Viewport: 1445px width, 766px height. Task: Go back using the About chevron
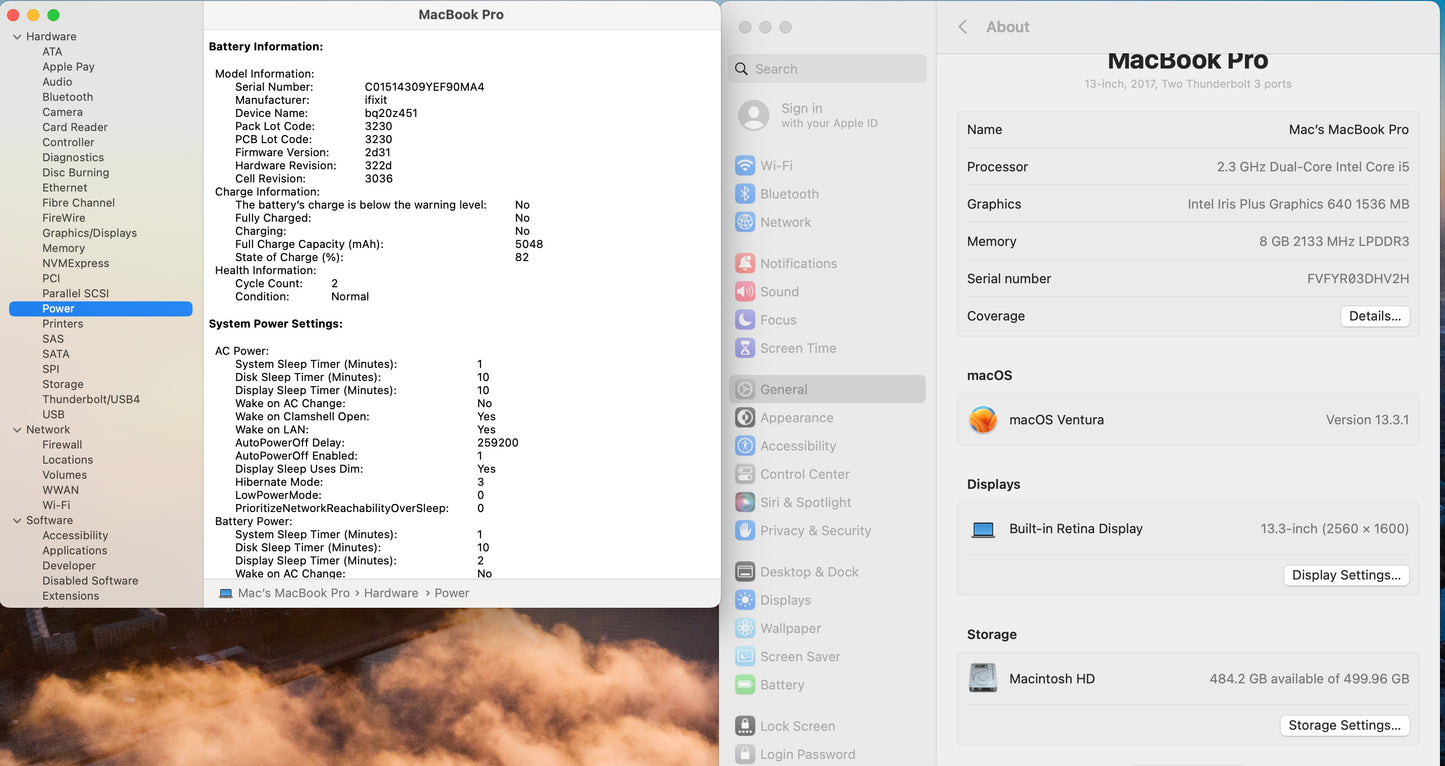tap(962, 27)
